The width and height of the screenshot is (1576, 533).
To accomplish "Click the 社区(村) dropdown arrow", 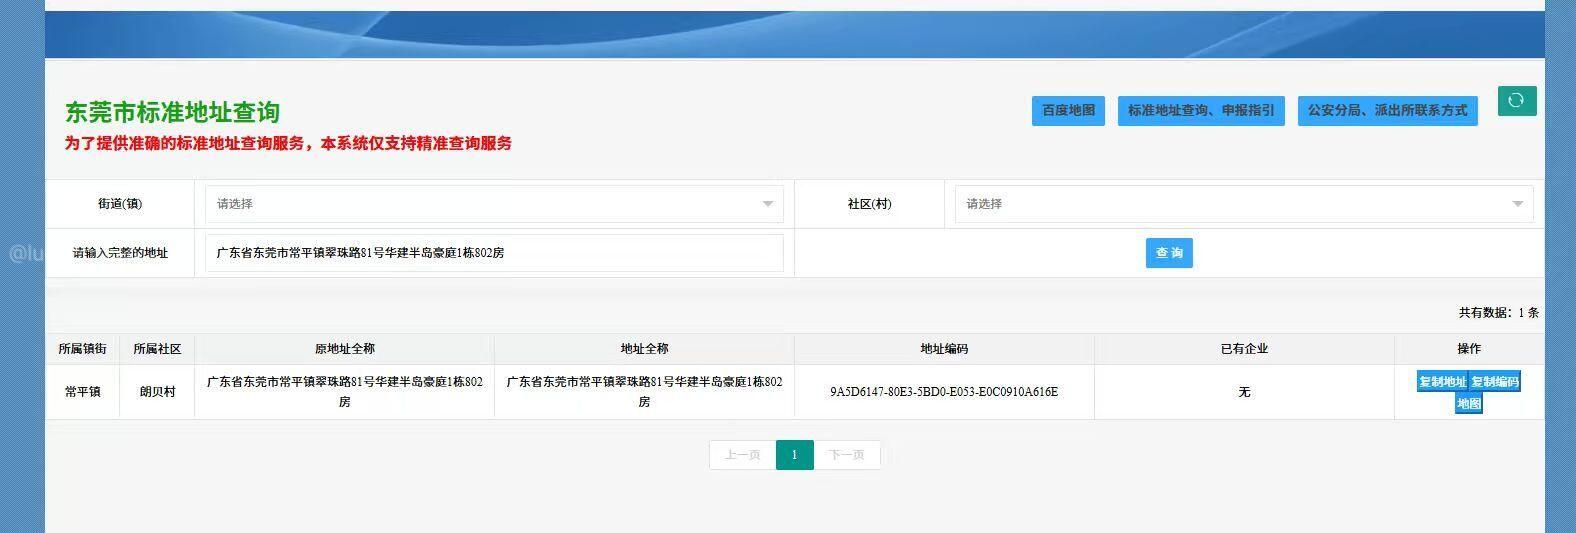I will [1517, 204].
